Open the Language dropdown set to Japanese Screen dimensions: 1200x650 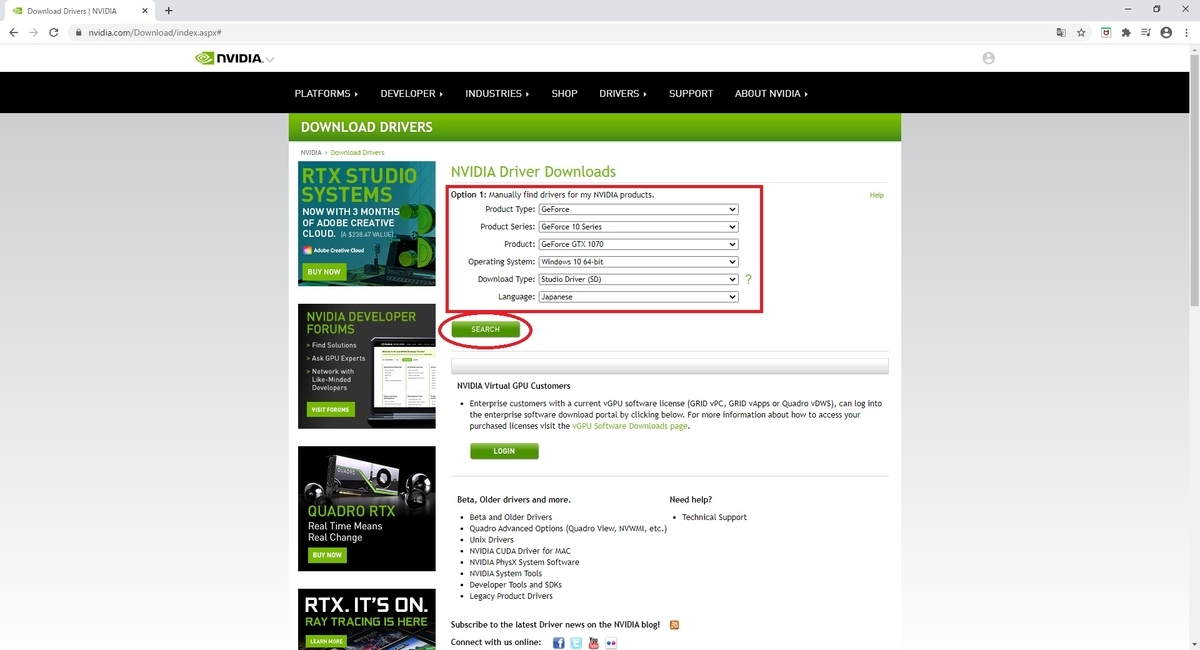coord(638,297)
